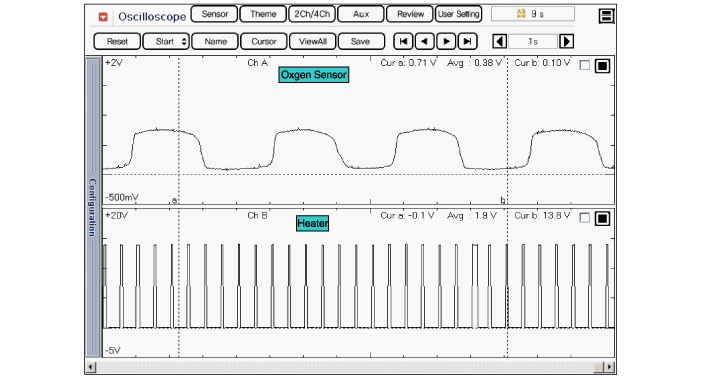Viewport: 701px width, 378px height.
Task: Expand the Configuration side panel
Action: click(93, 206)
